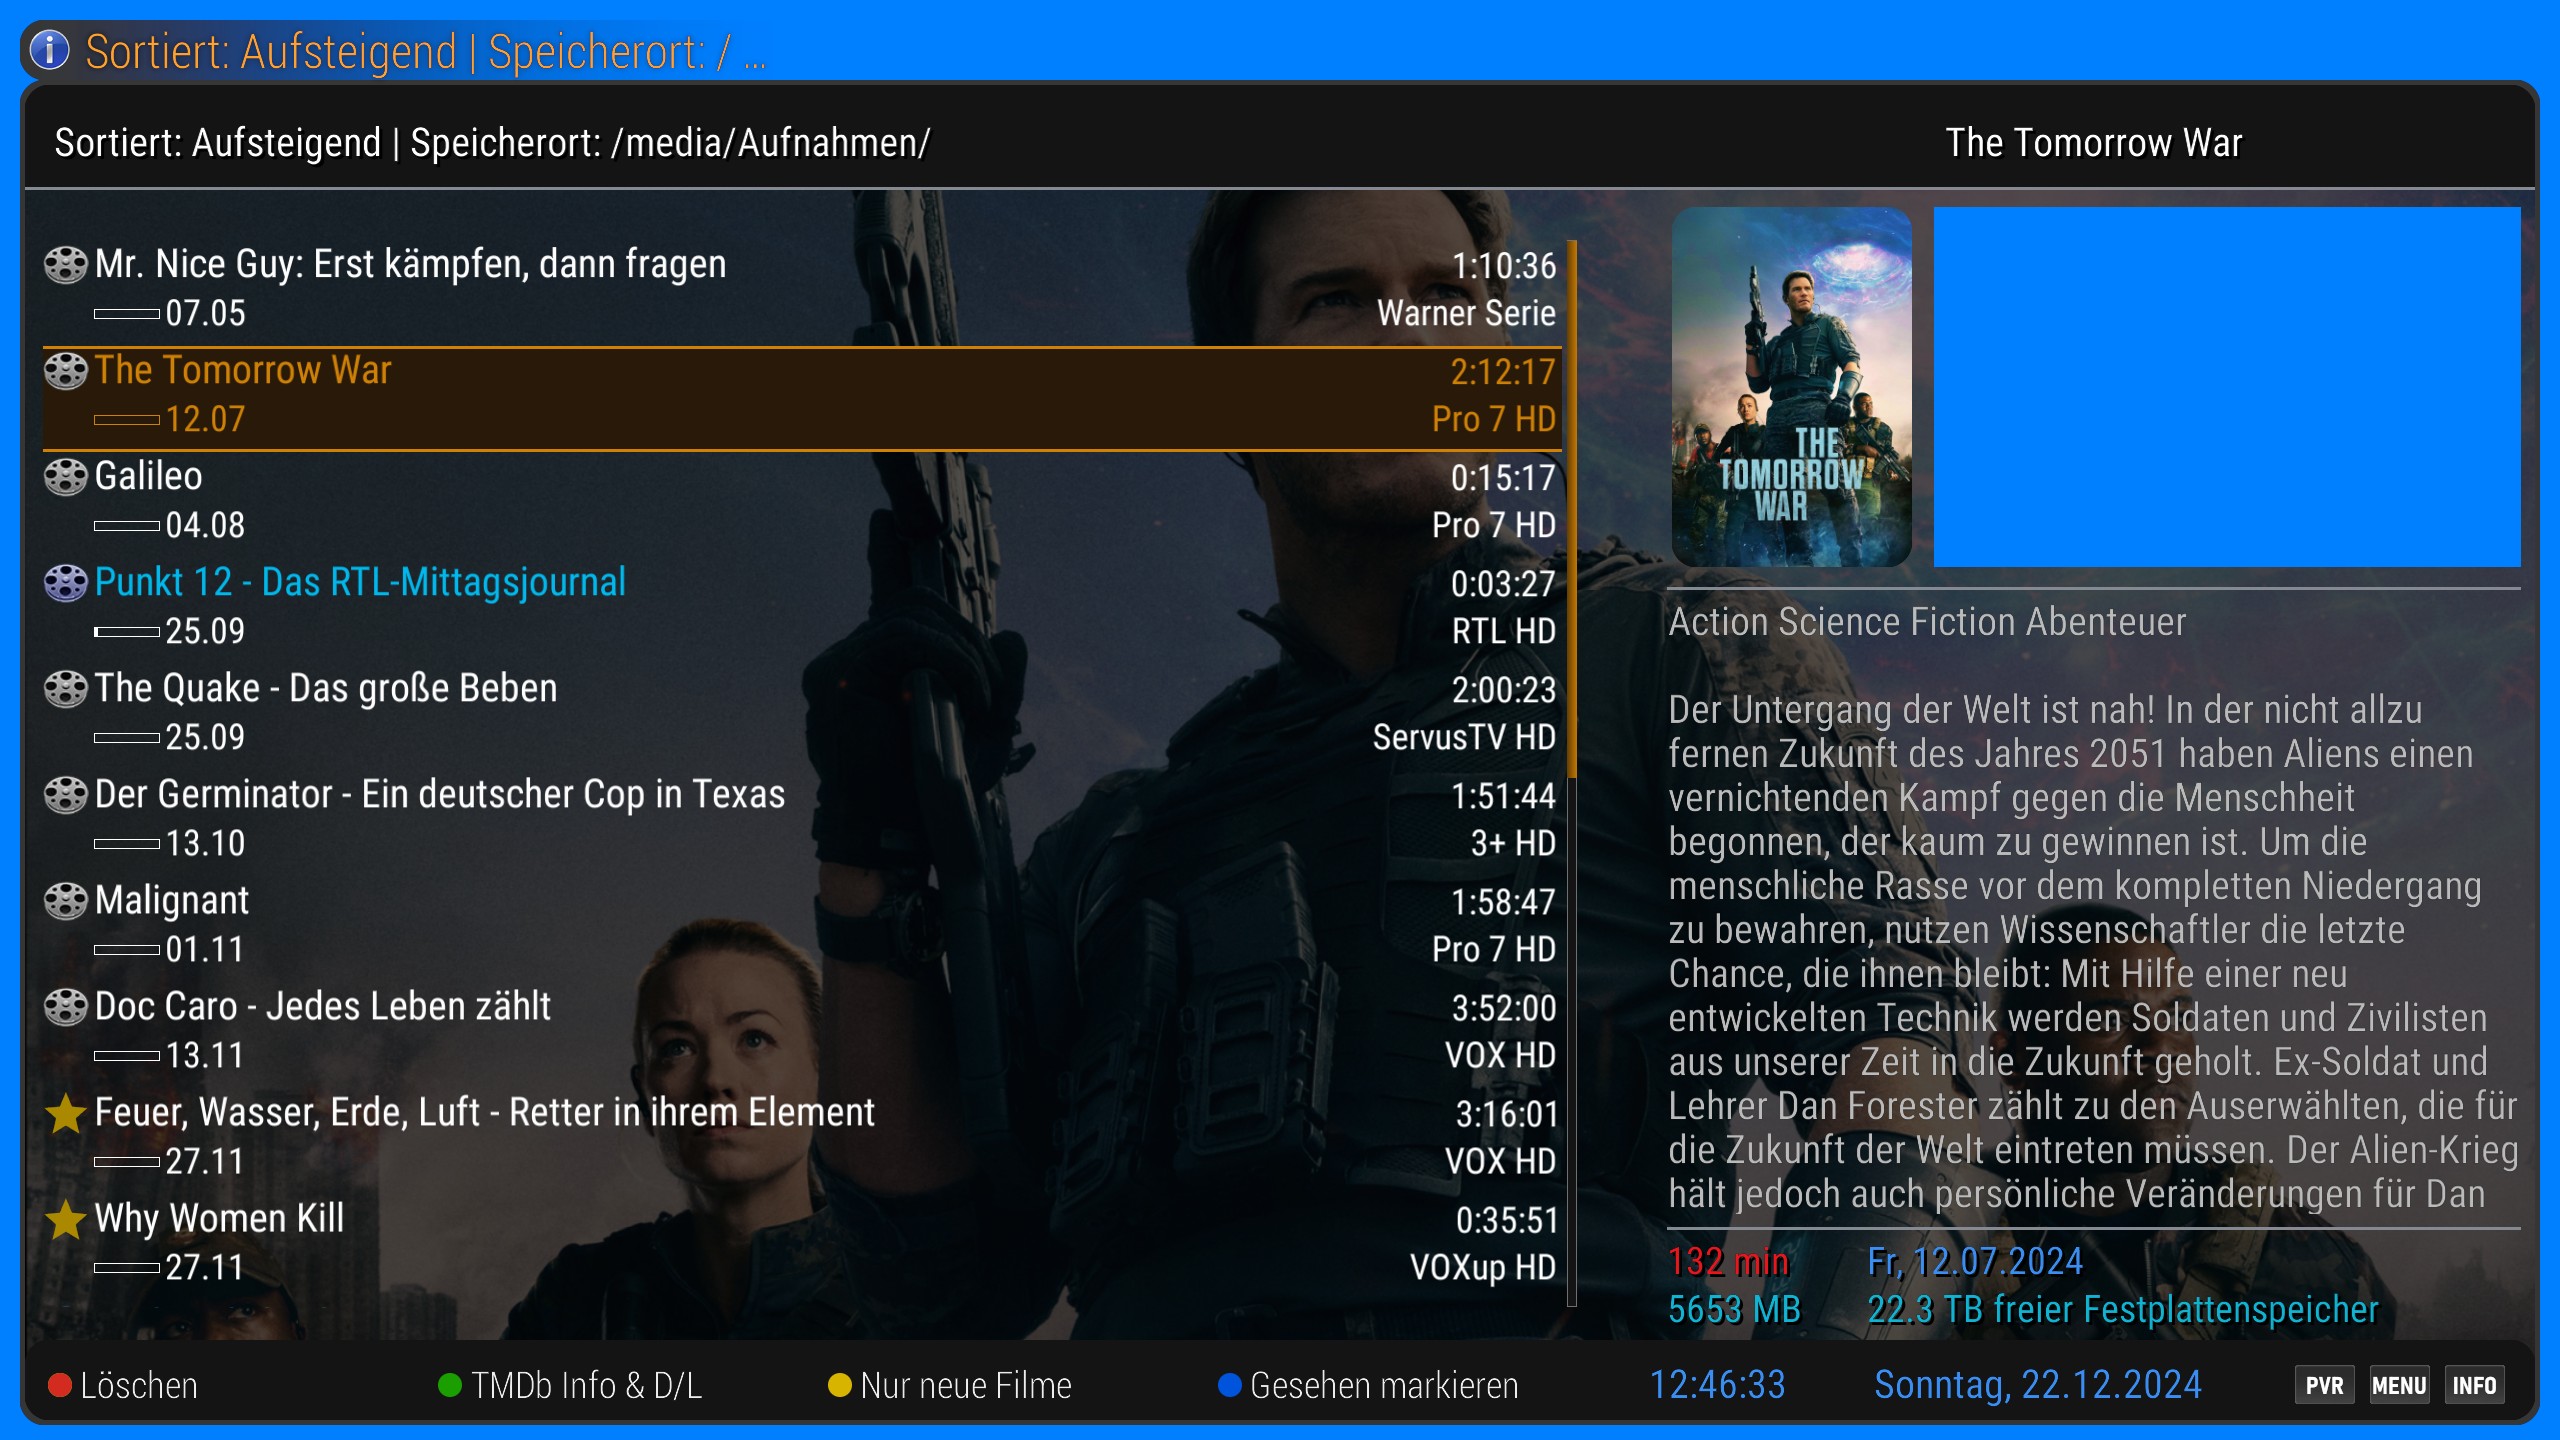The height and width of the screenshot is (1440, 2560).
Task: Click the progress bar under Doc Caro
Action: click(x=127, y=1056)
